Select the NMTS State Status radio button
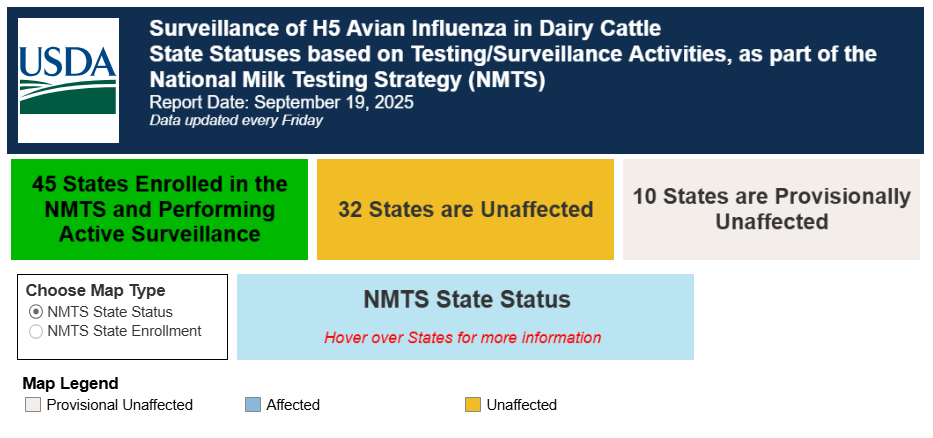Screen dimensions: 933x438 click(x=36, y=312)
